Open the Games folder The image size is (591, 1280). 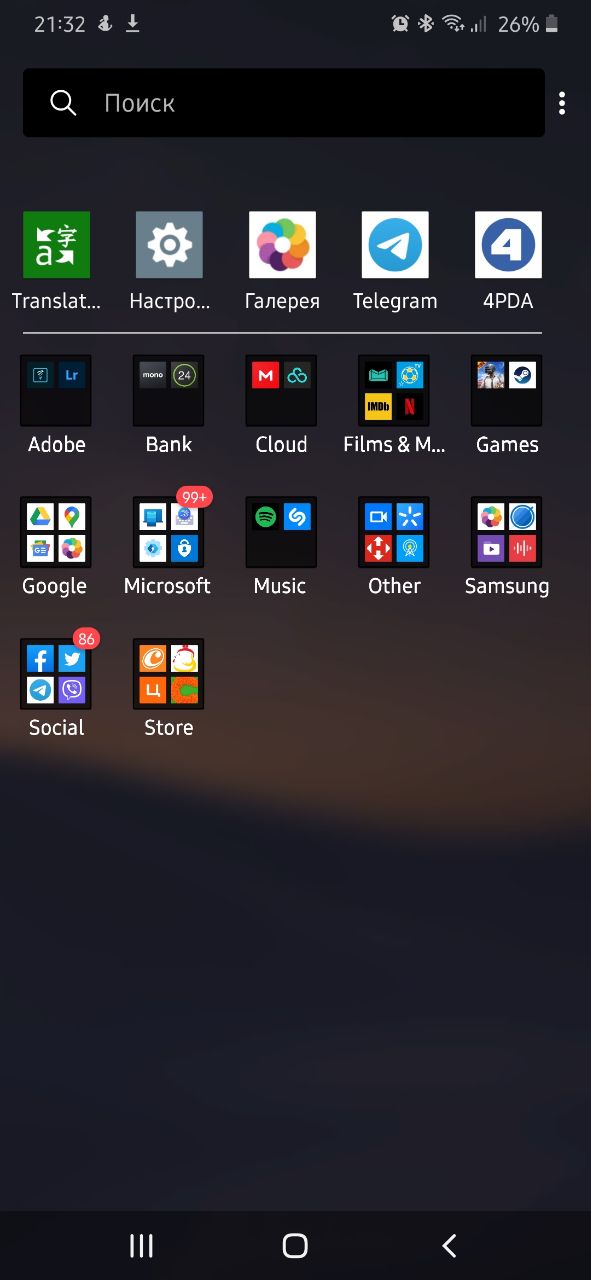(x=508, y=390)
